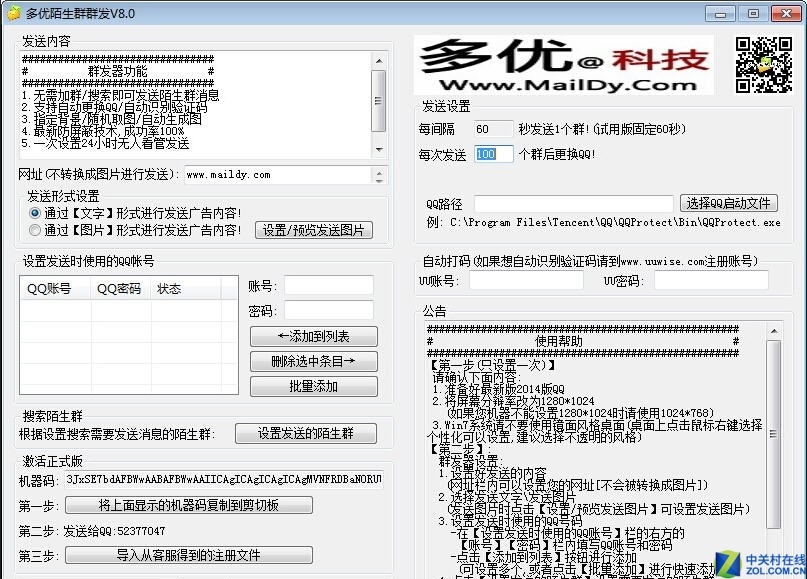Click the 批量添加 button

pyautogui.click(x=313, y=386)
